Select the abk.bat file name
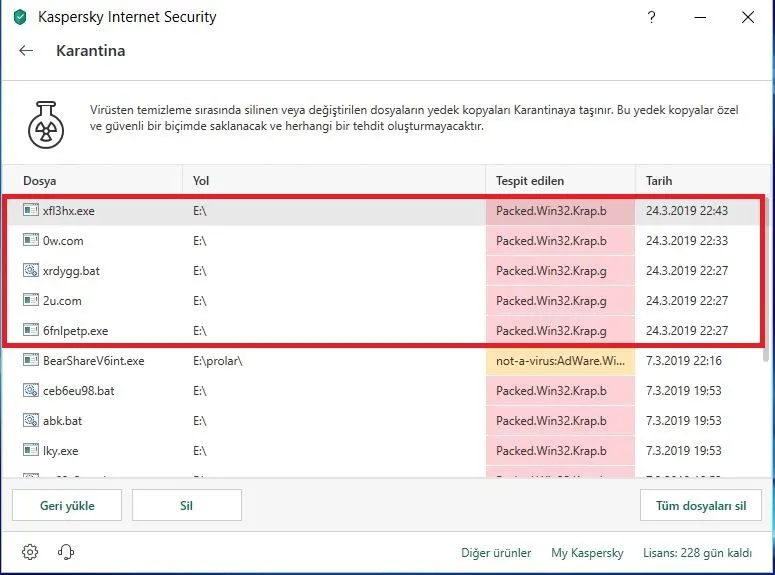This screenshot has width=775, height=575. click(x=62, y=421)
